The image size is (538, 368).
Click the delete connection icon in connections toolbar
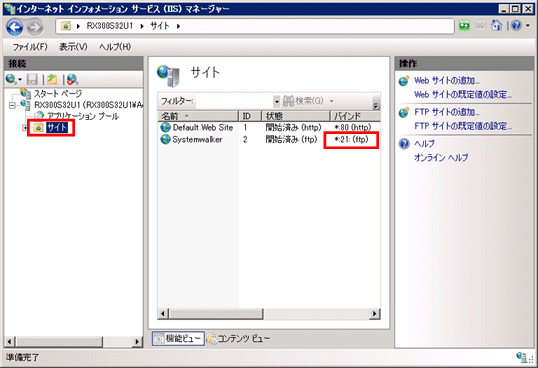pyautogui.click(x=72, y=80)
